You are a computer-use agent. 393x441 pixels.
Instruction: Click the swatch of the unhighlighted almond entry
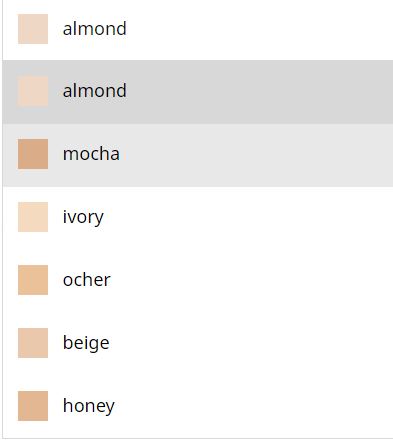33,29
